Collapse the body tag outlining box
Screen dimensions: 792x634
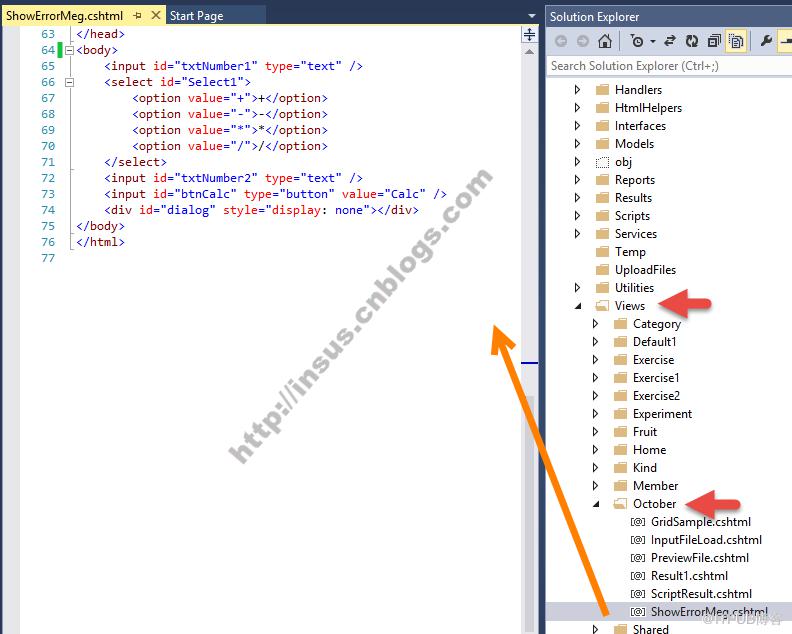[x=70, y=50]
